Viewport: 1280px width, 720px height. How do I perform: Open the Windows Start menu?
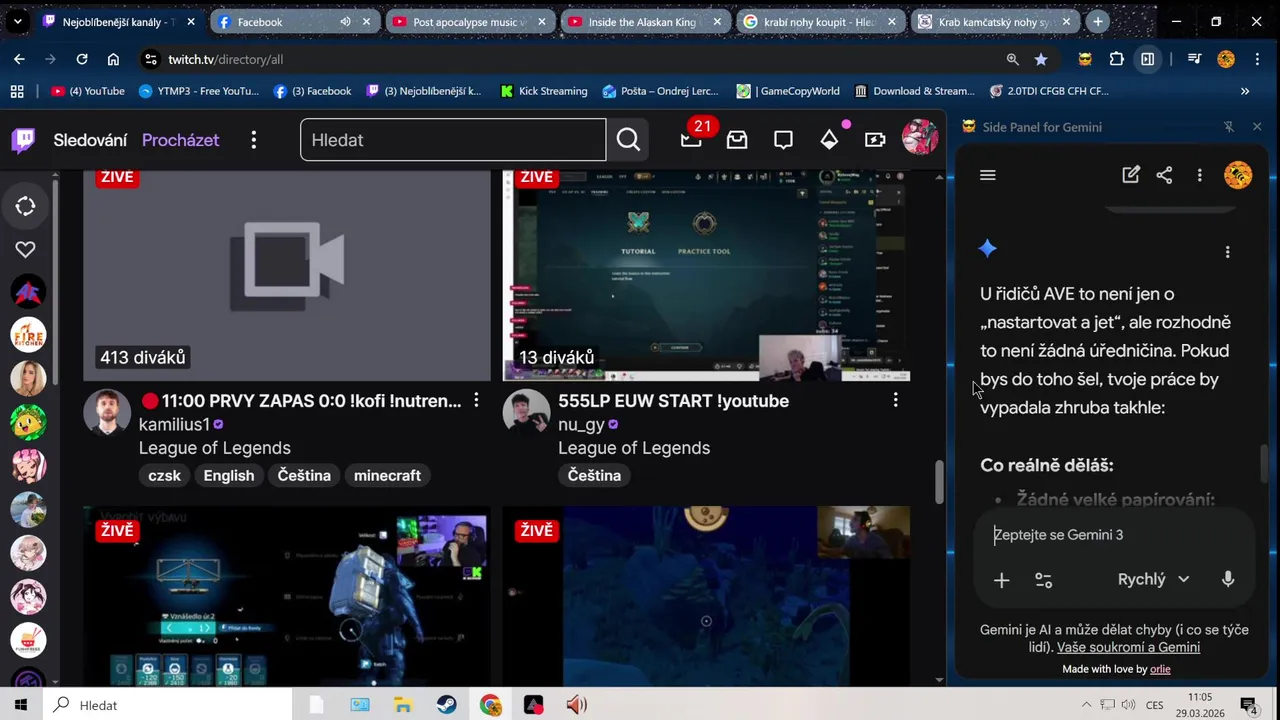point(20,705)
